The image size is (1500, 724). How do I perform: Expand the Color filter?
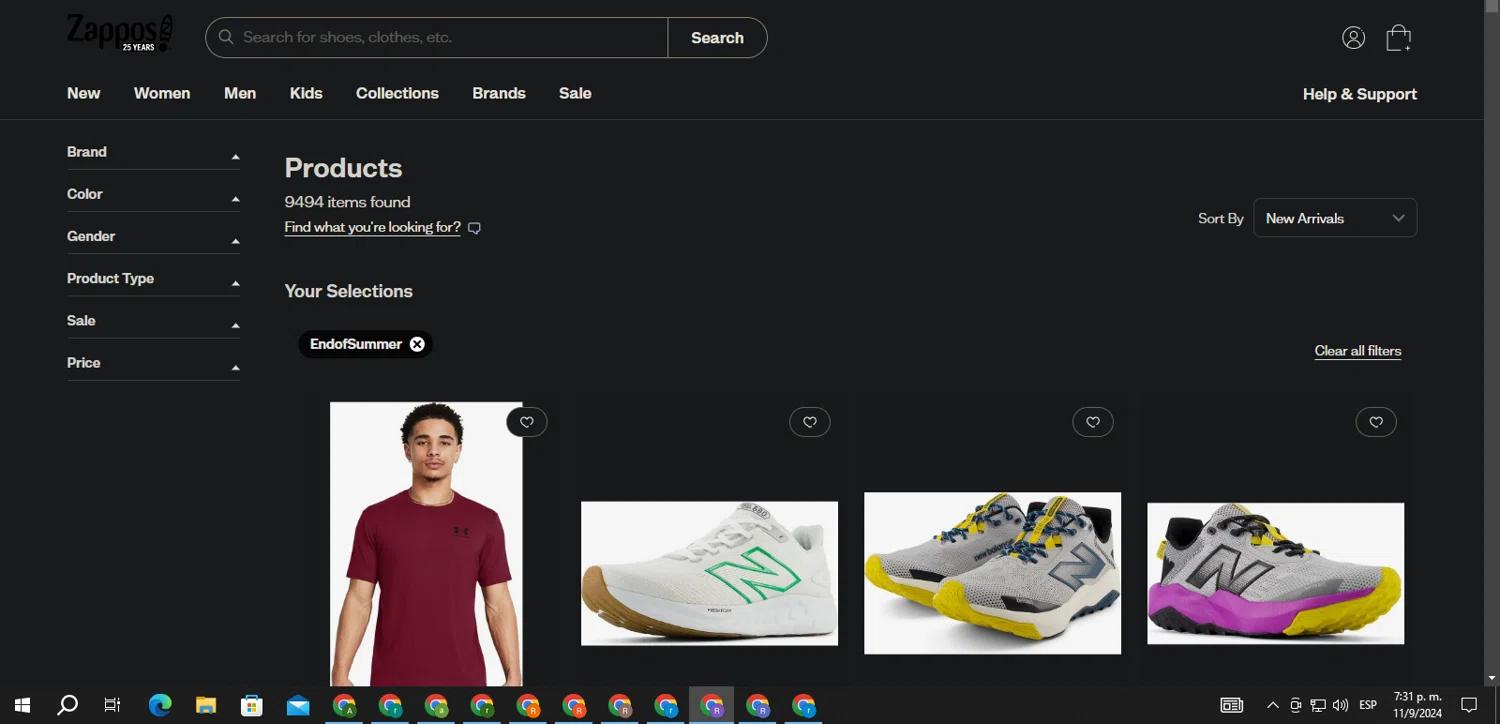point(153,194)
